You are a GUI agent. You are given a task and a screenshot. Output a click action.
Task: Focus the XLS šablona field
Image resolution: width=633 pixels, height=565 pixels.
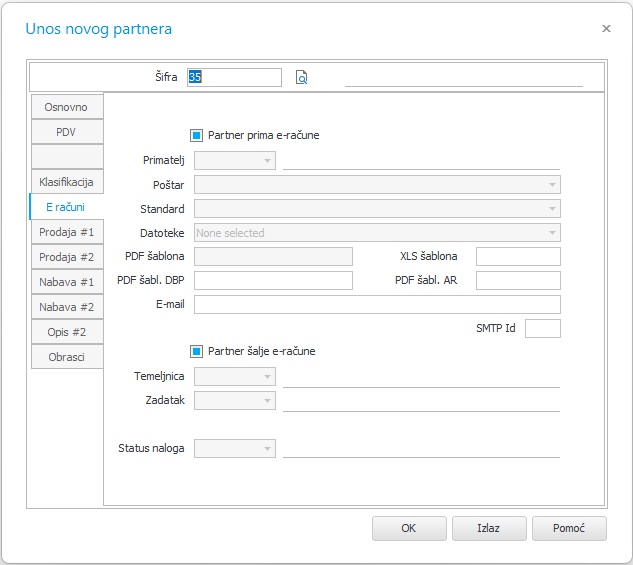pos(518,257)
